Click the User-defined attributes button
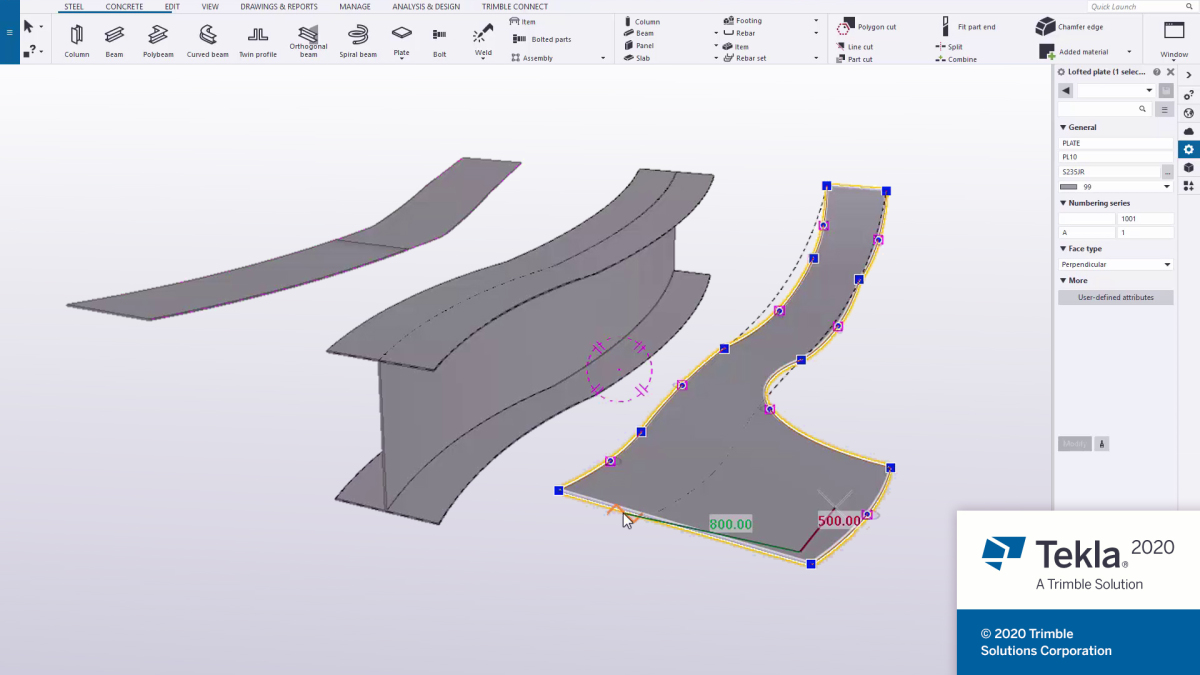The width and height of the screenshot is (1200, 675). (1115, 297)
